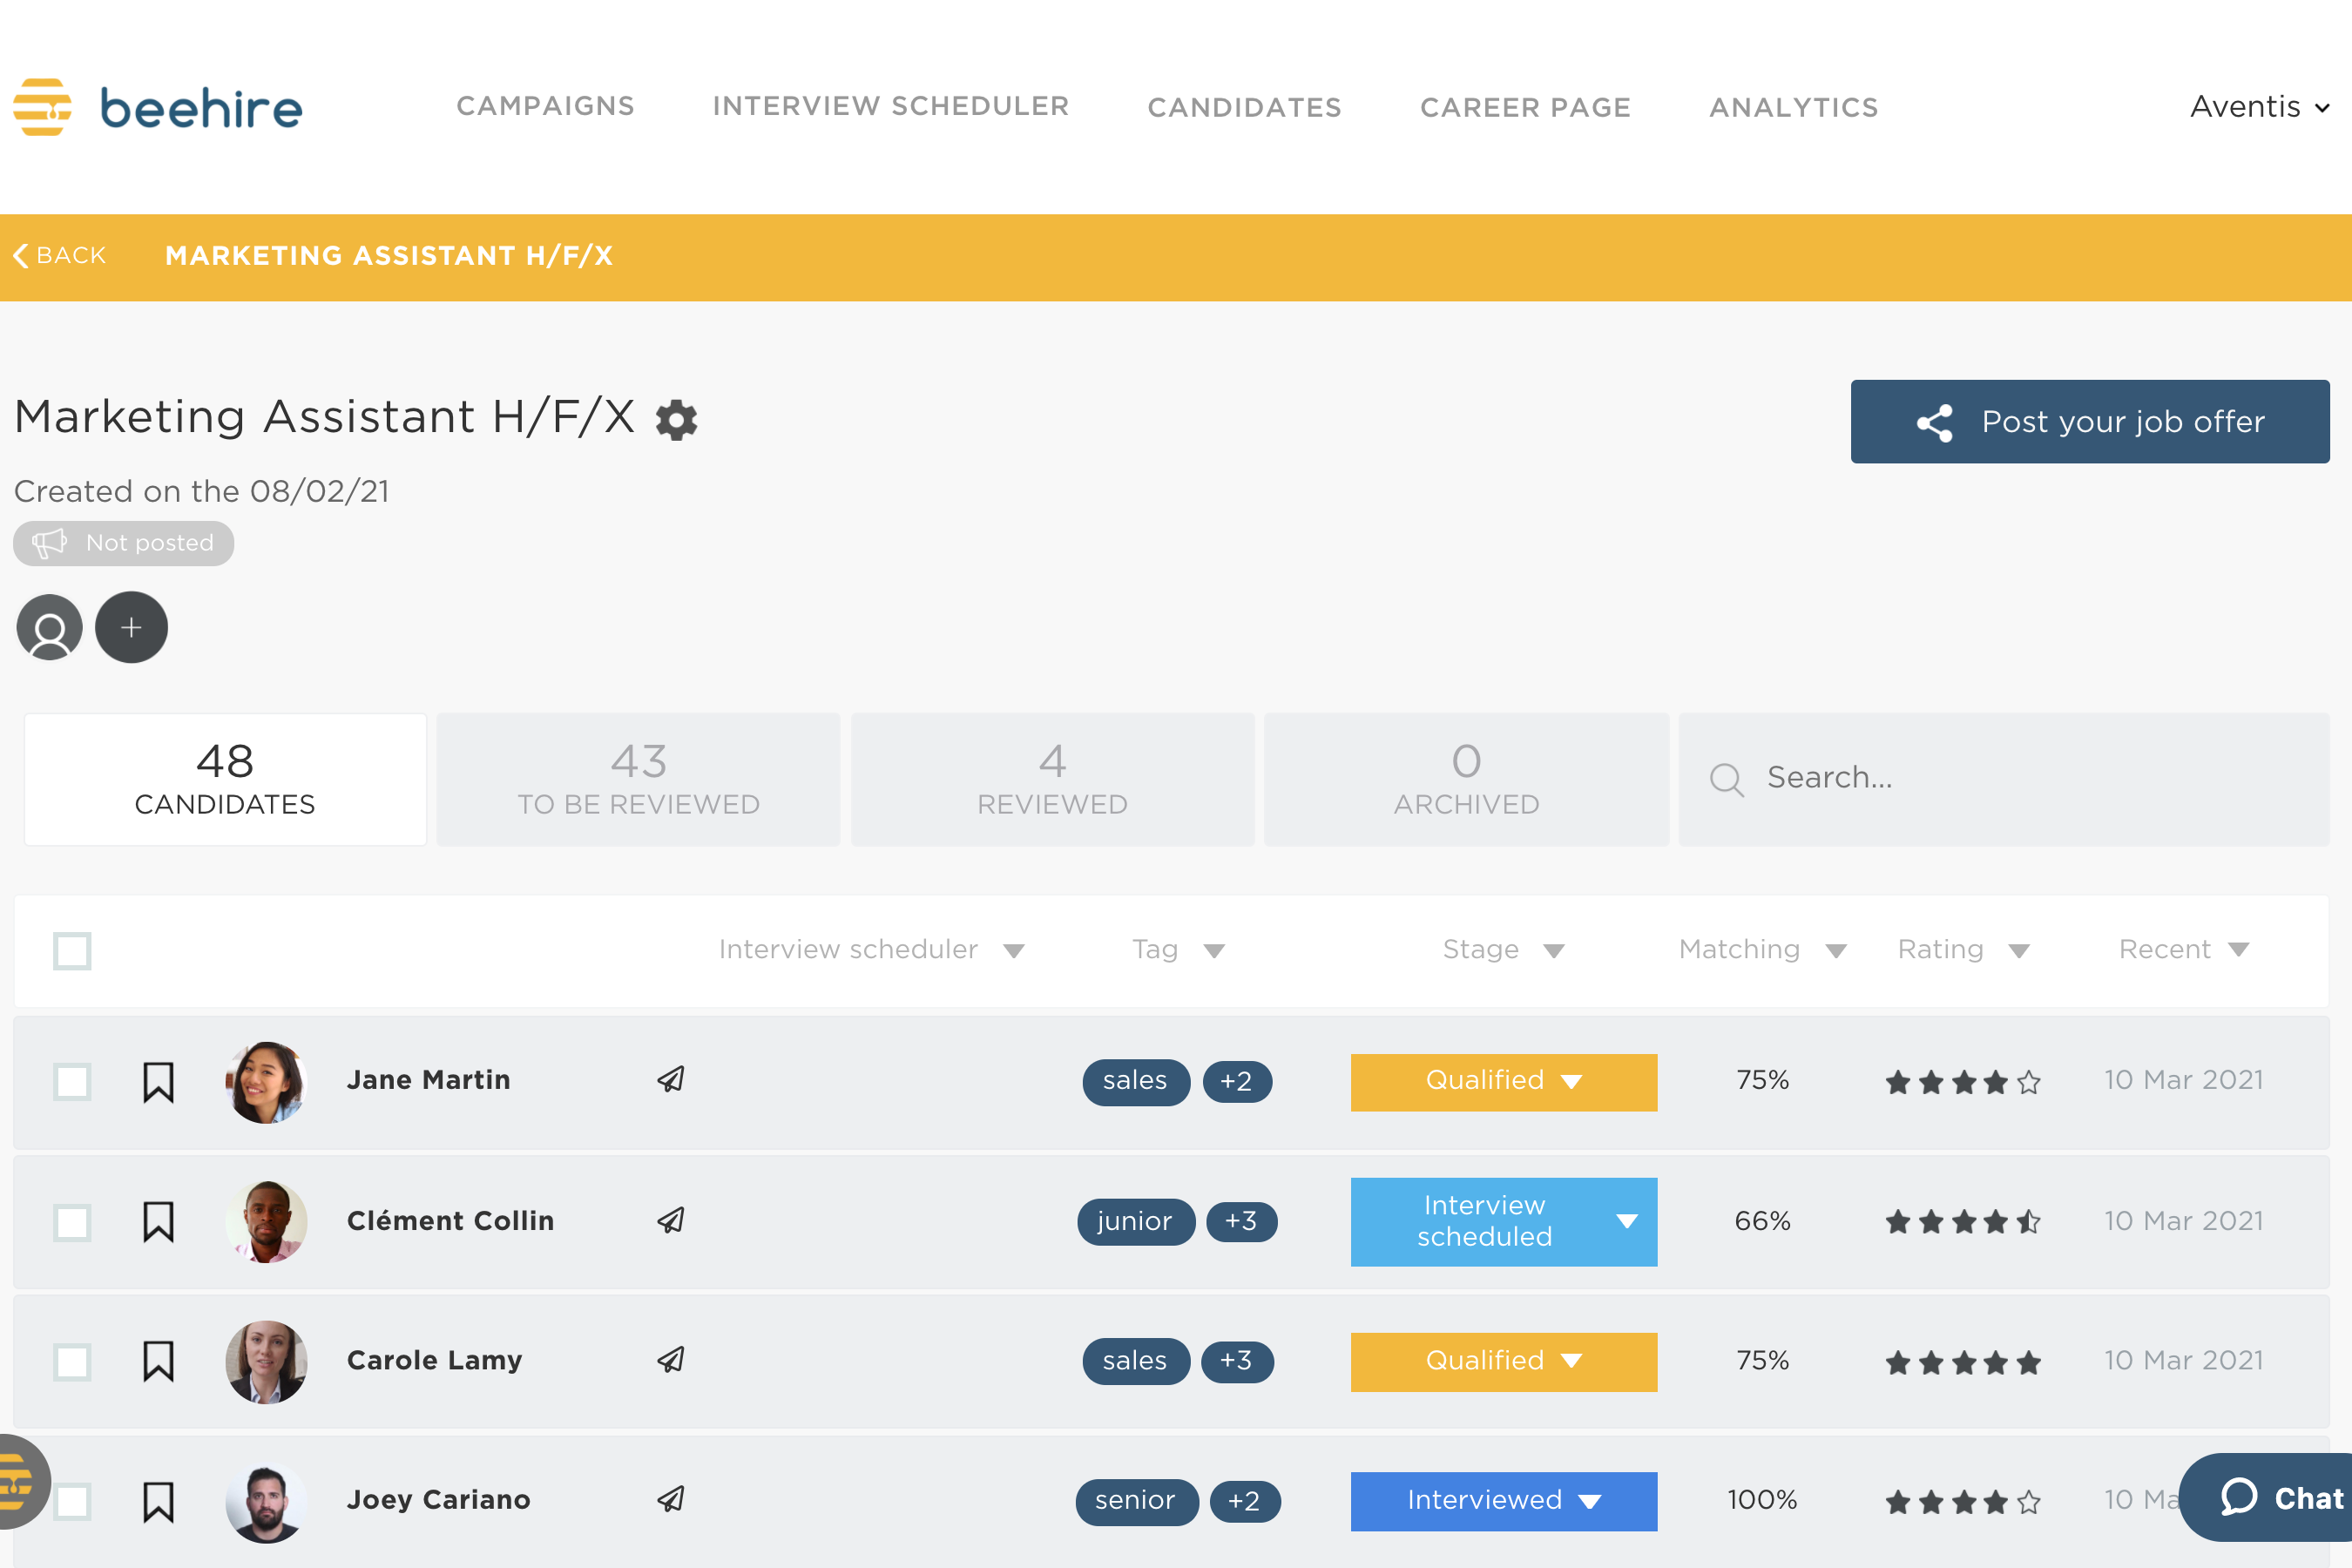2352x1568 pixels.
Task: Click the beehire logo
Action: 157,107
